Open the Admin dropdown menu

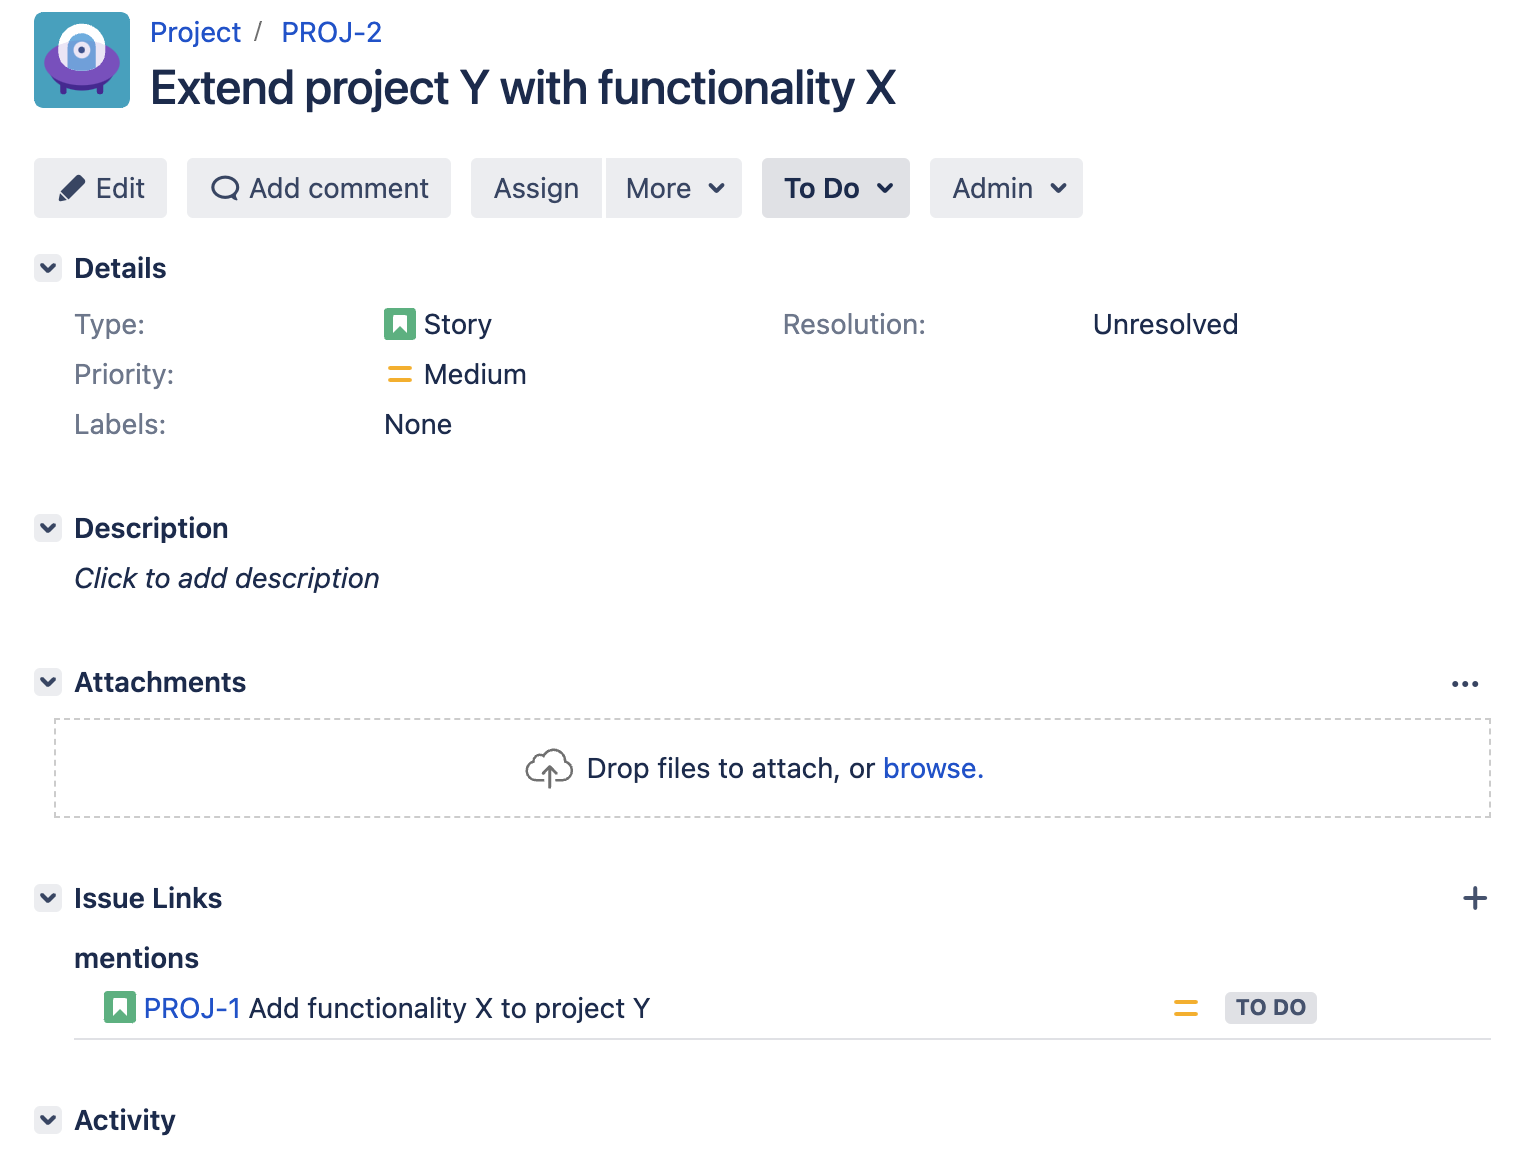[1006, 188]
